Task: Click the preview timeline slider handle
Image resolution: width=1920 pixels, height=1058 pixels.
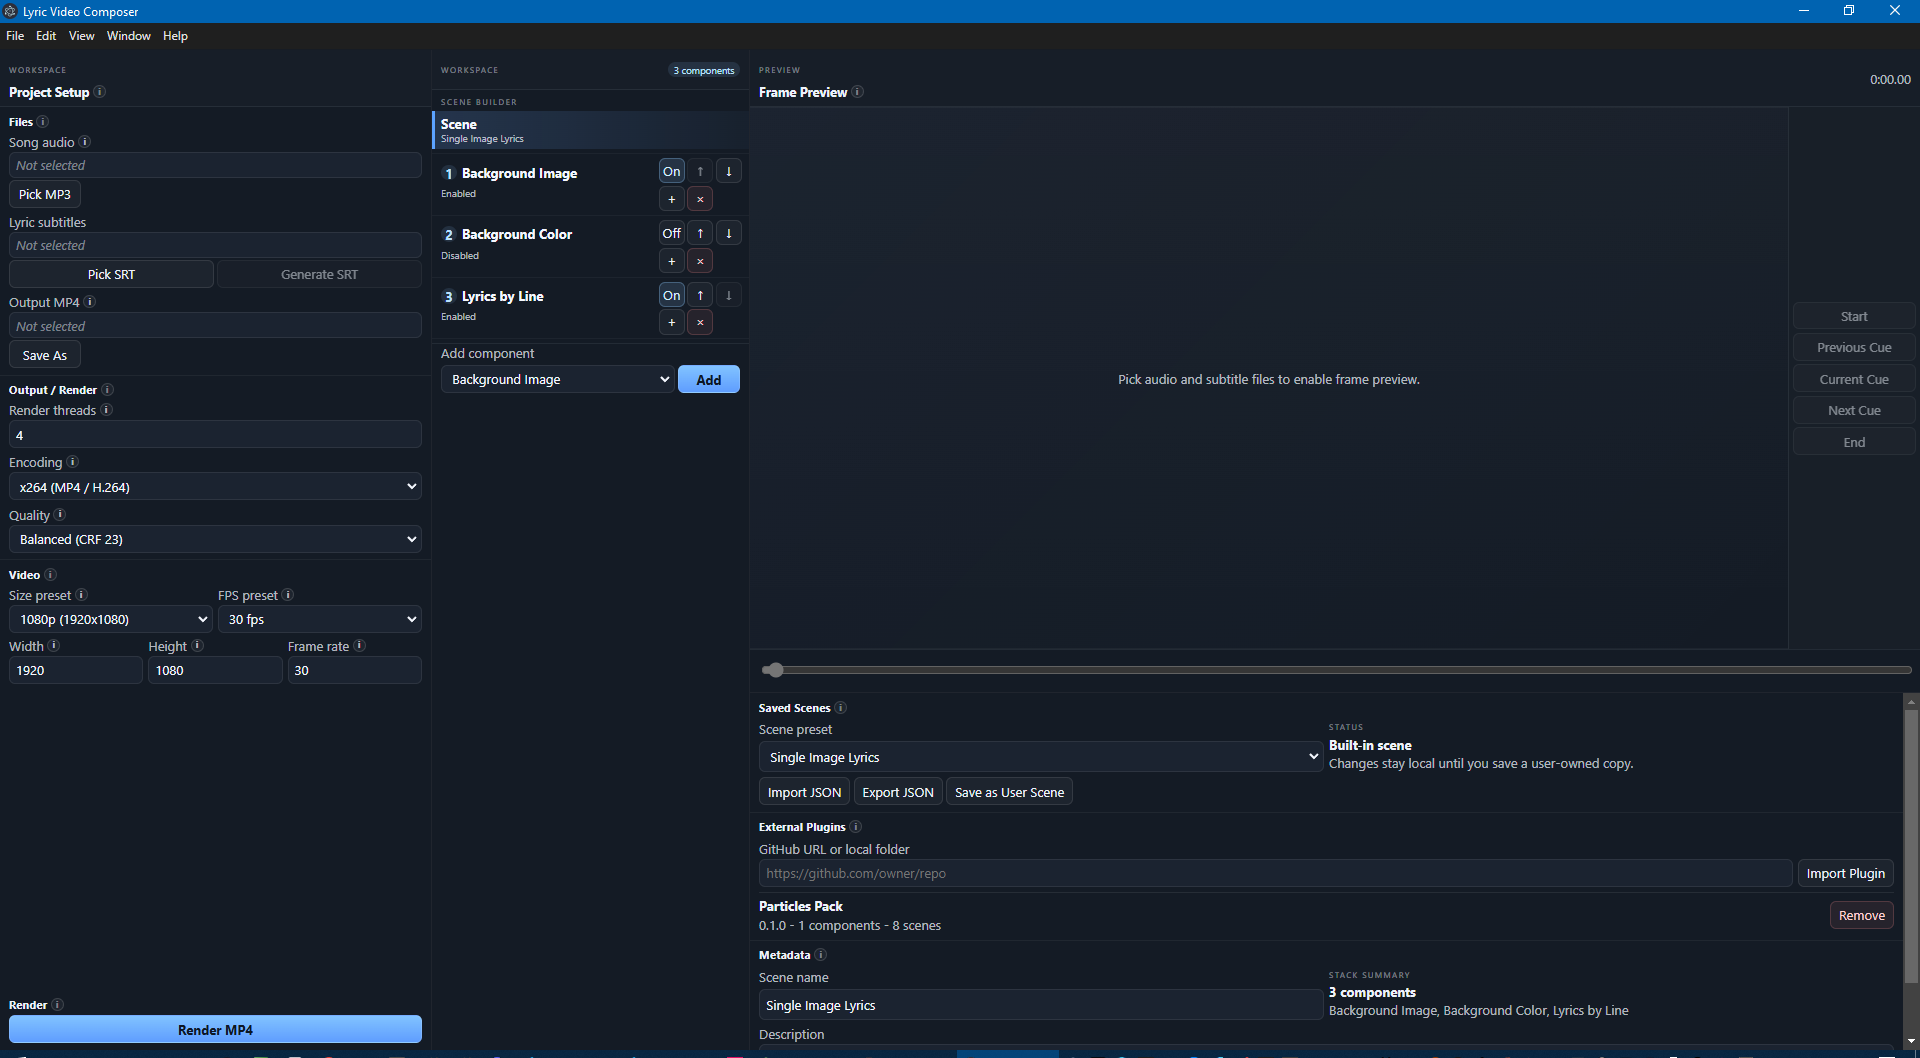Action: (x=776, y=670)
